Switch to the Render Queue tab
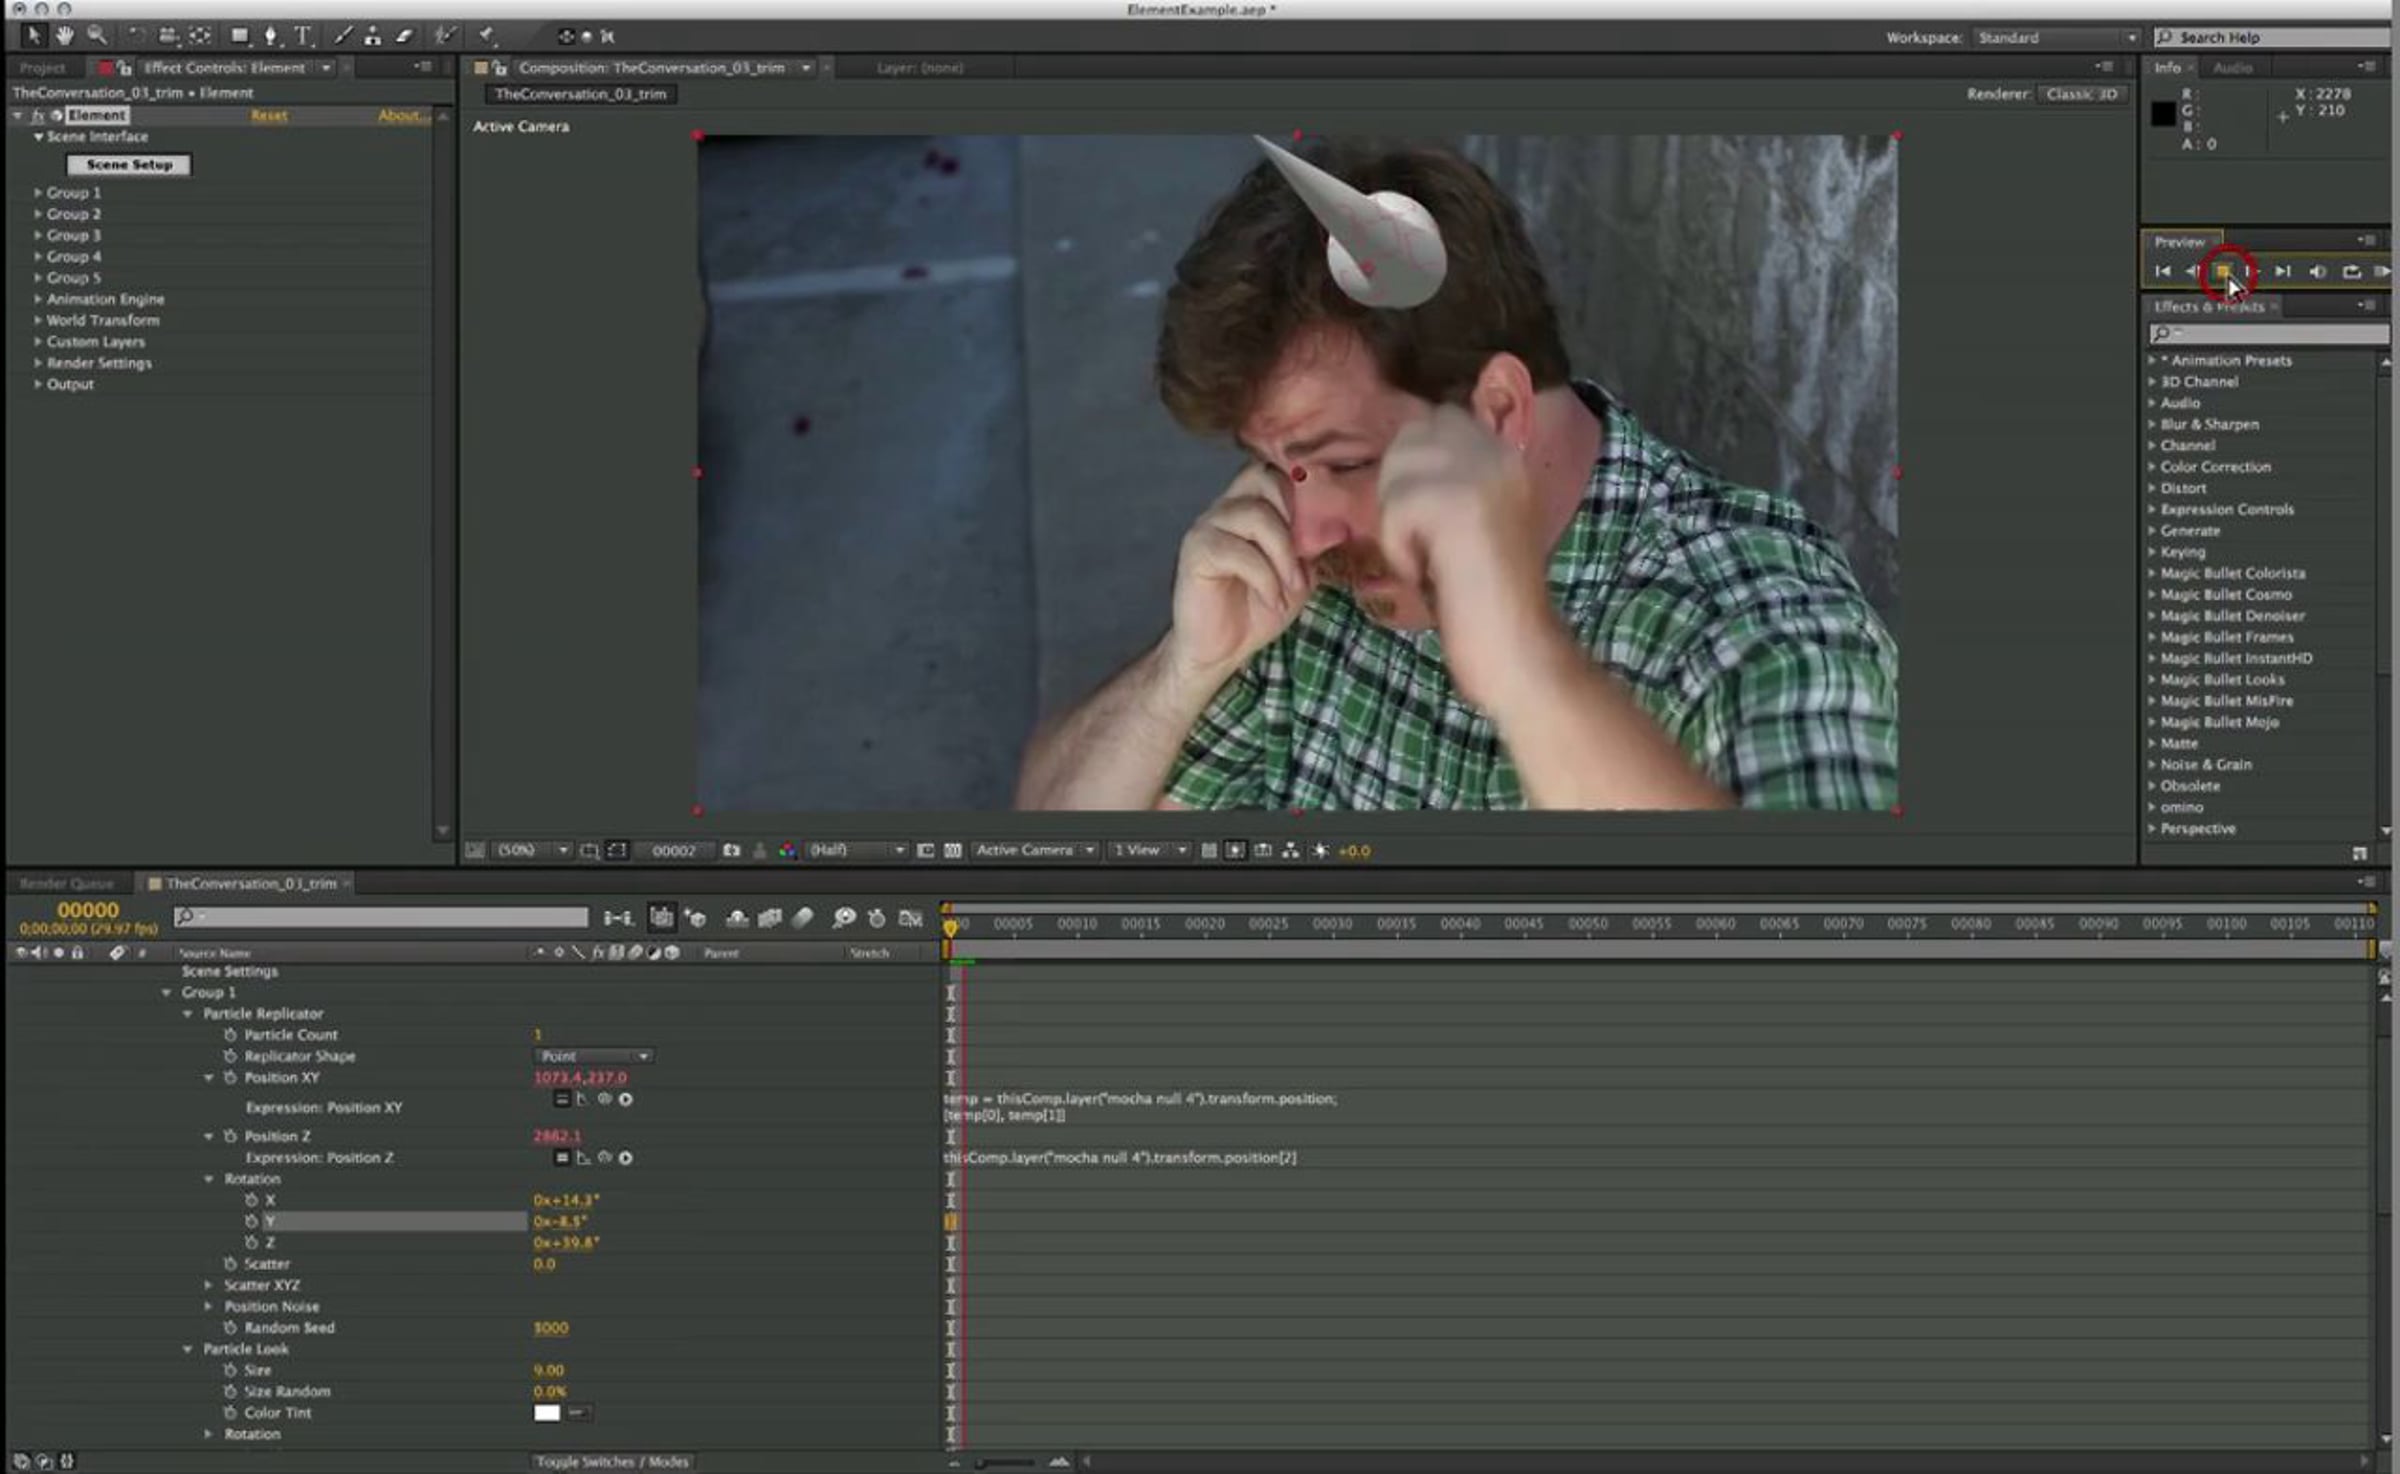The height and width of the screenshot is (1474, 2400). (x=66, y=883)
